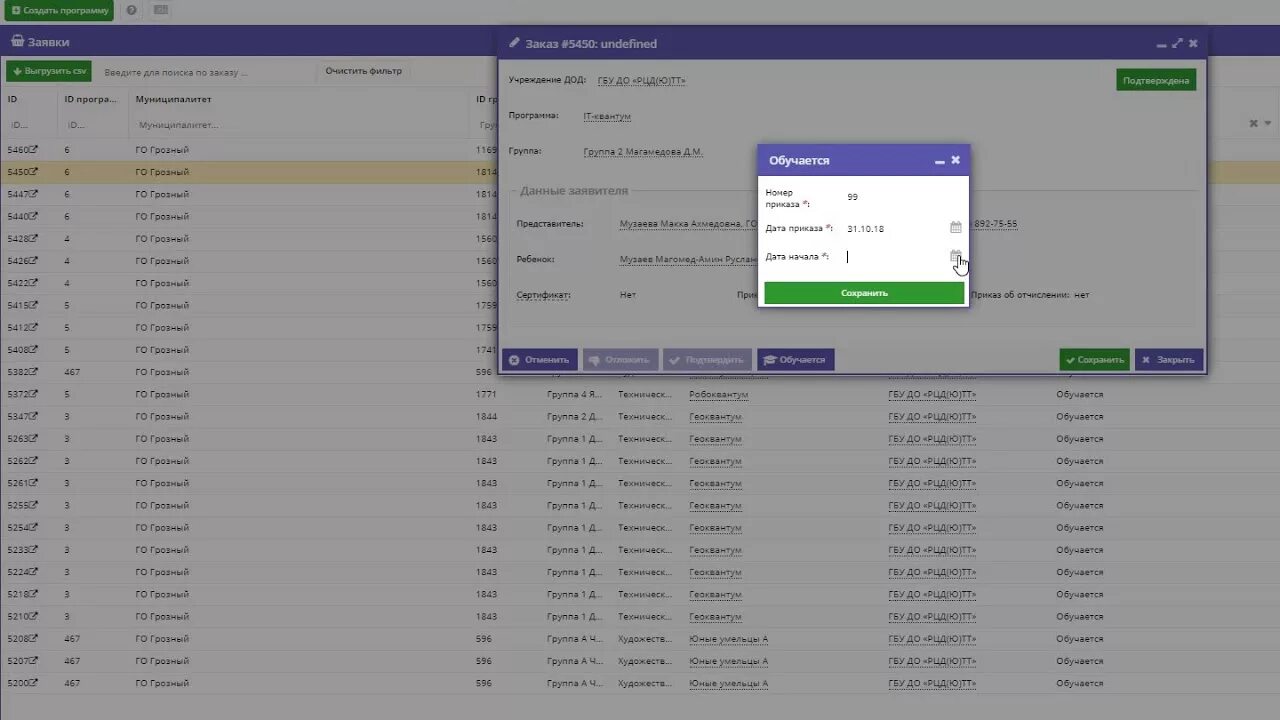Click the keyboard icon in top toolbar
The image size is (1280, 720).
coord(161,10)
